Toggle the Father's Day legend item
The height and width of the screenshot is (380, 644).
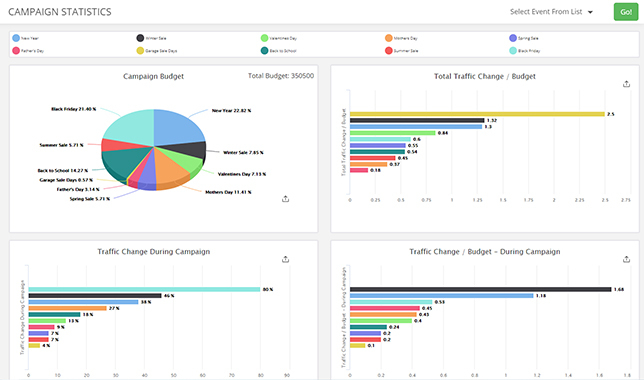click(x=28, y=51)
